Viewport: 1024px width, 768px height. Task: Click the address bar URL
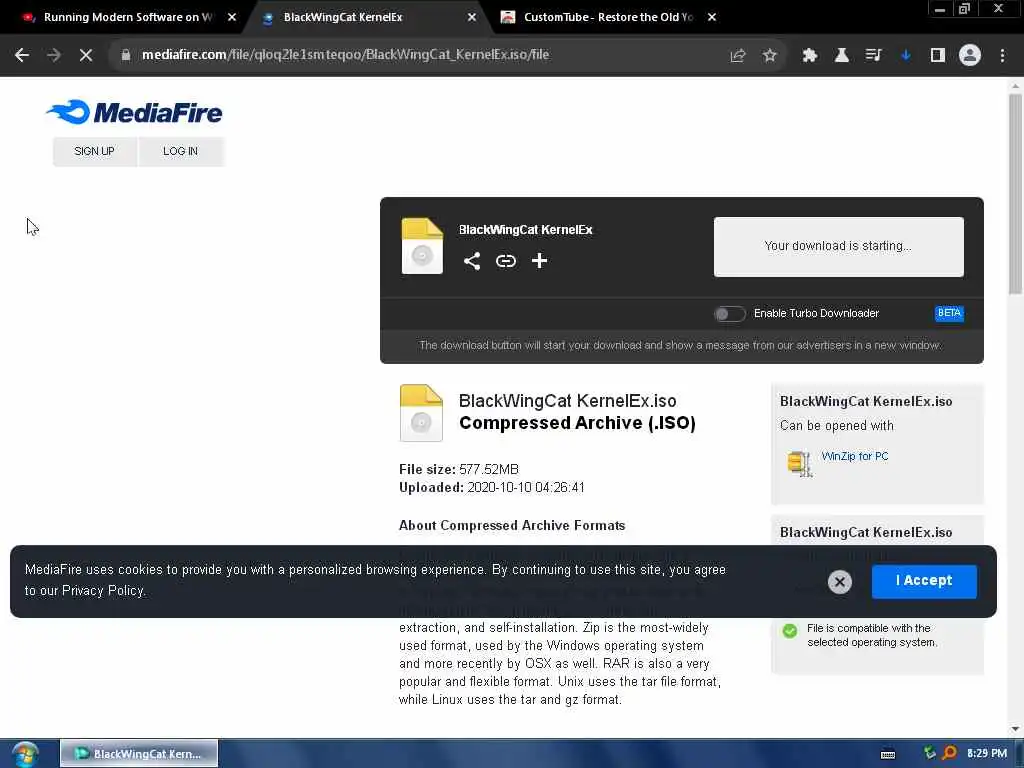click(x=345, y=55)
